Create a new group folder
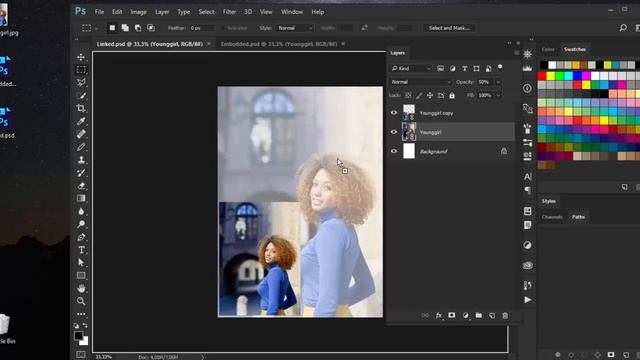 coord(478,316)
